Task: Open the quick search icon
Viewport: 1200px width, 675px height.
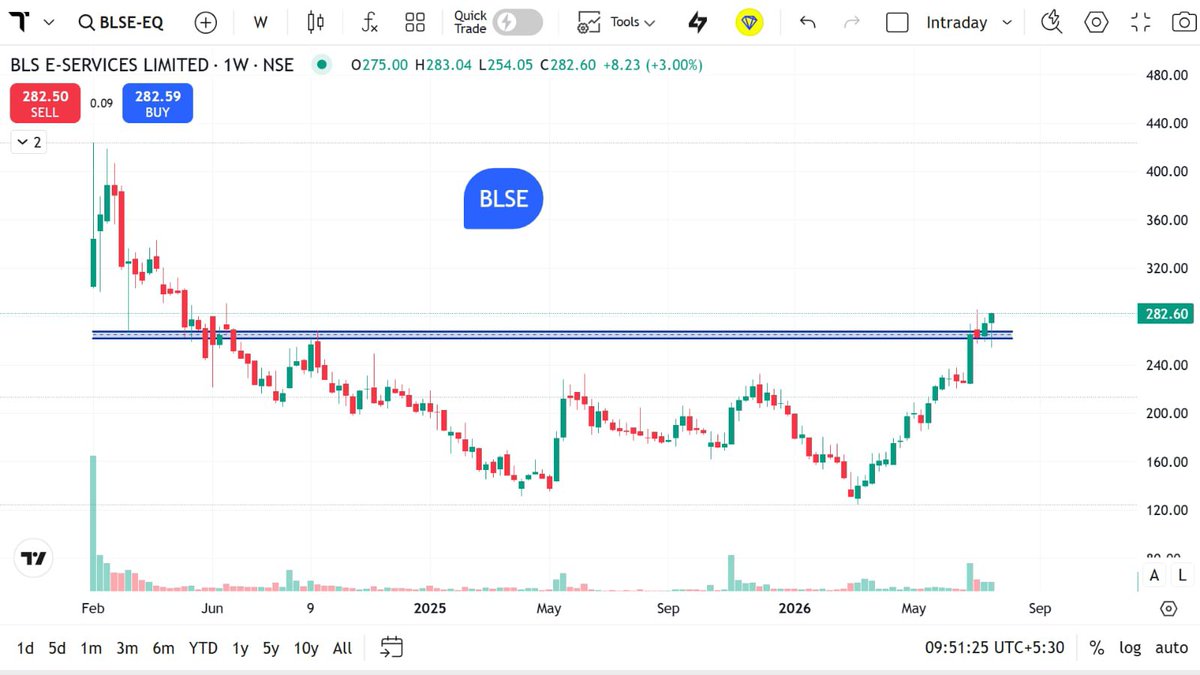Action: click(x=1051, y=22)
